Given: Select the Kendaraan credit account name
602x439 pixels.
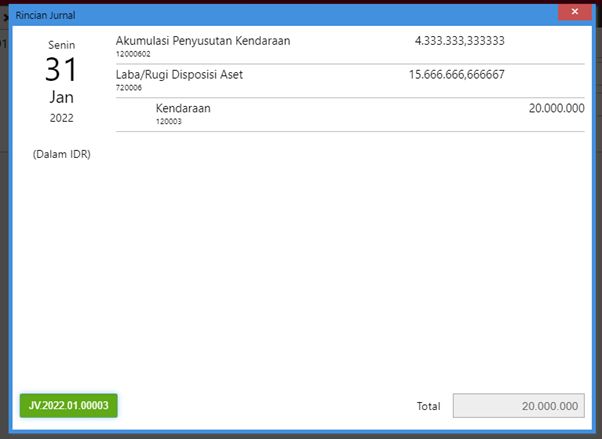Looking at the screenshot, I should (183, 108).
